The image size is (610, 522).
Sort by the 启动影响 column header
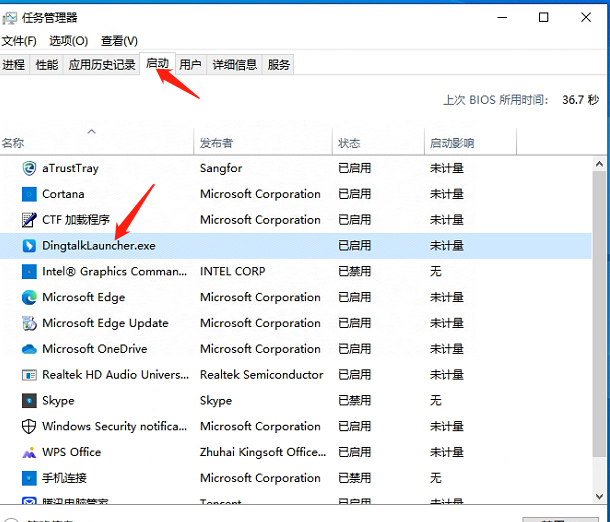click(470, 141)
